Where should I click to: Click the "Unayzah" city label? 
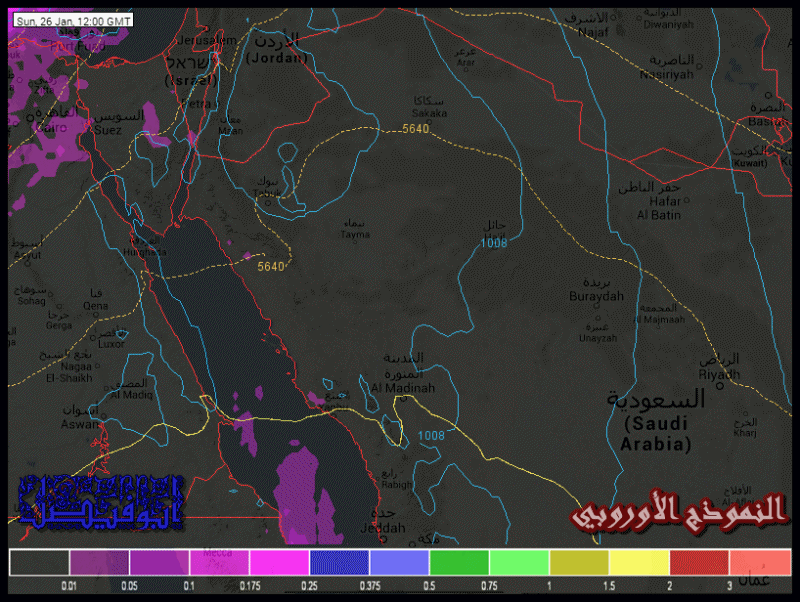click(598, 338)
